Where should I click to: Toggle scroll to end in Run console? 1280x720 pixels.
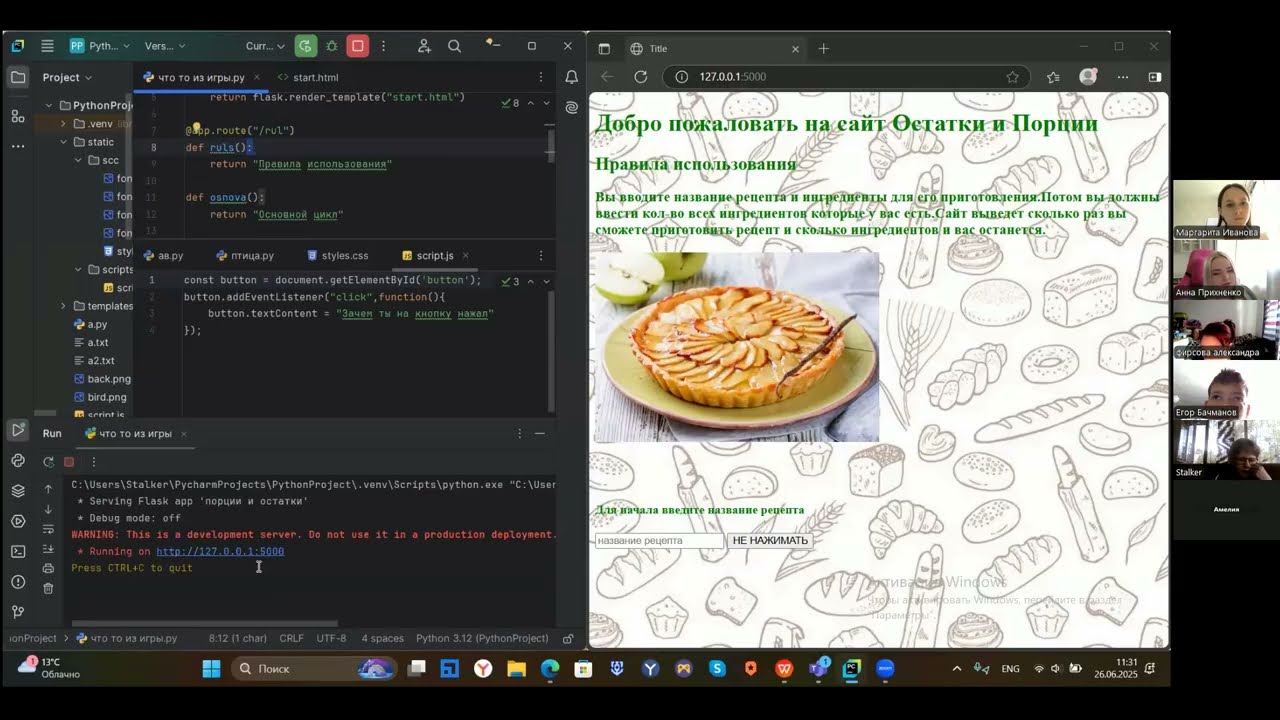click(48, 549)
